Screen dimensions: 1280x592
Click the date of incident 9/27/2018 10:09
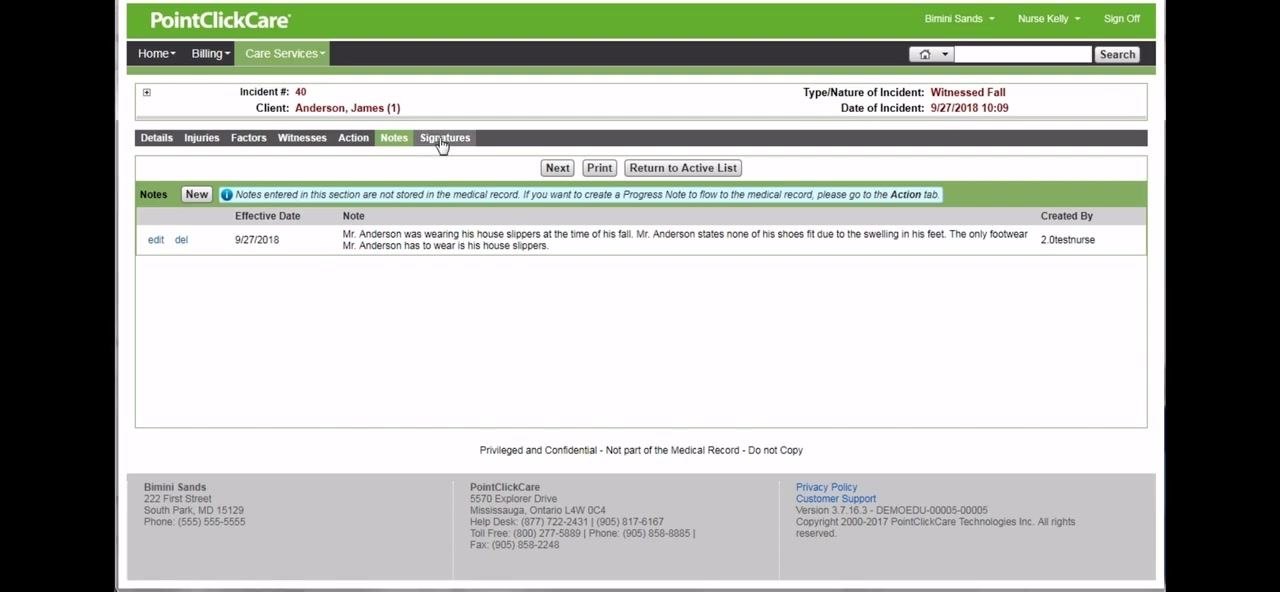969,108
